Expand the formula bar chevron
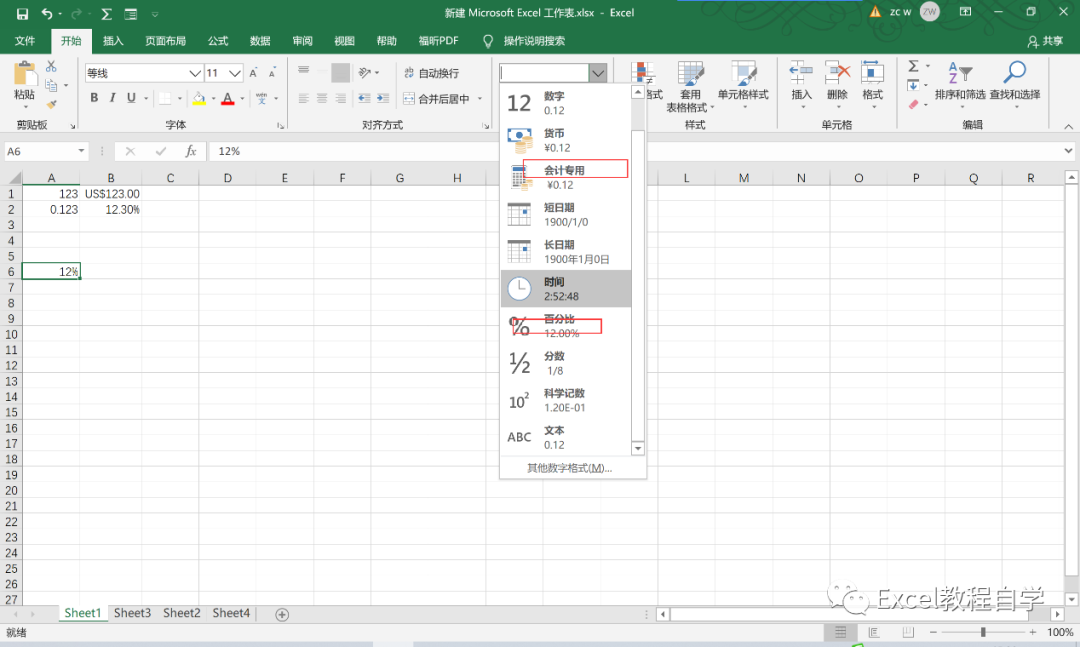1080x647 pixels. click(x=1068, y=151)
